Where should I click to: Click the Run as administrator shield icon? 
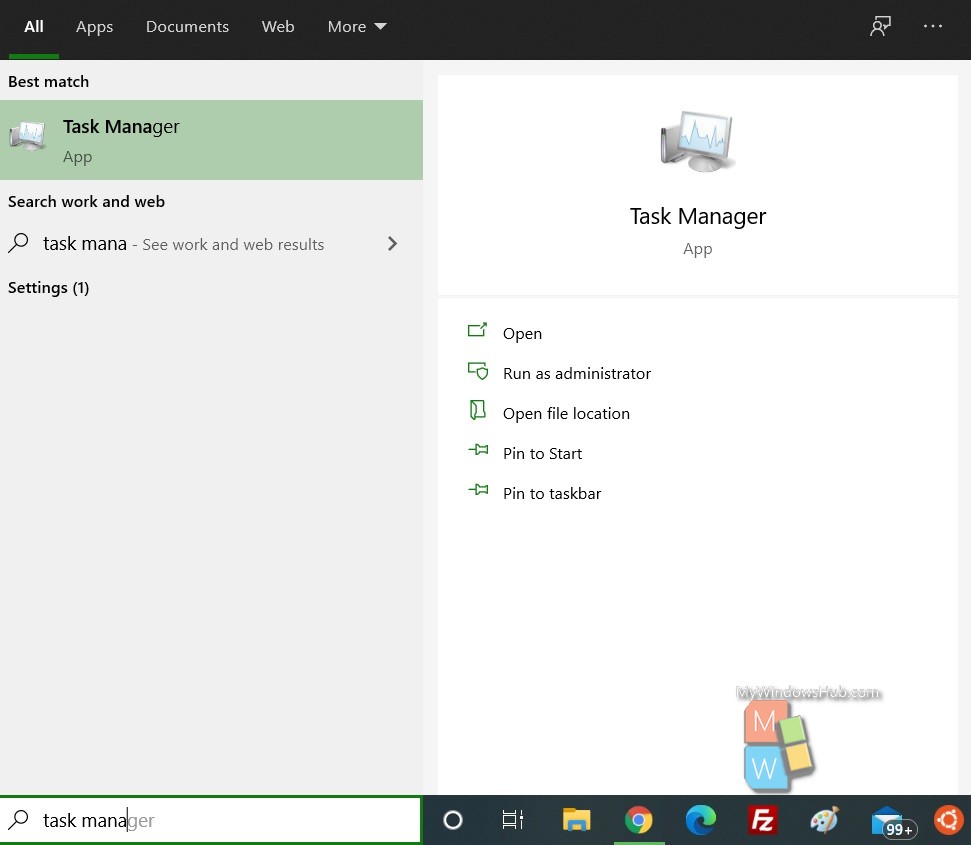click(x=477, y=370)
